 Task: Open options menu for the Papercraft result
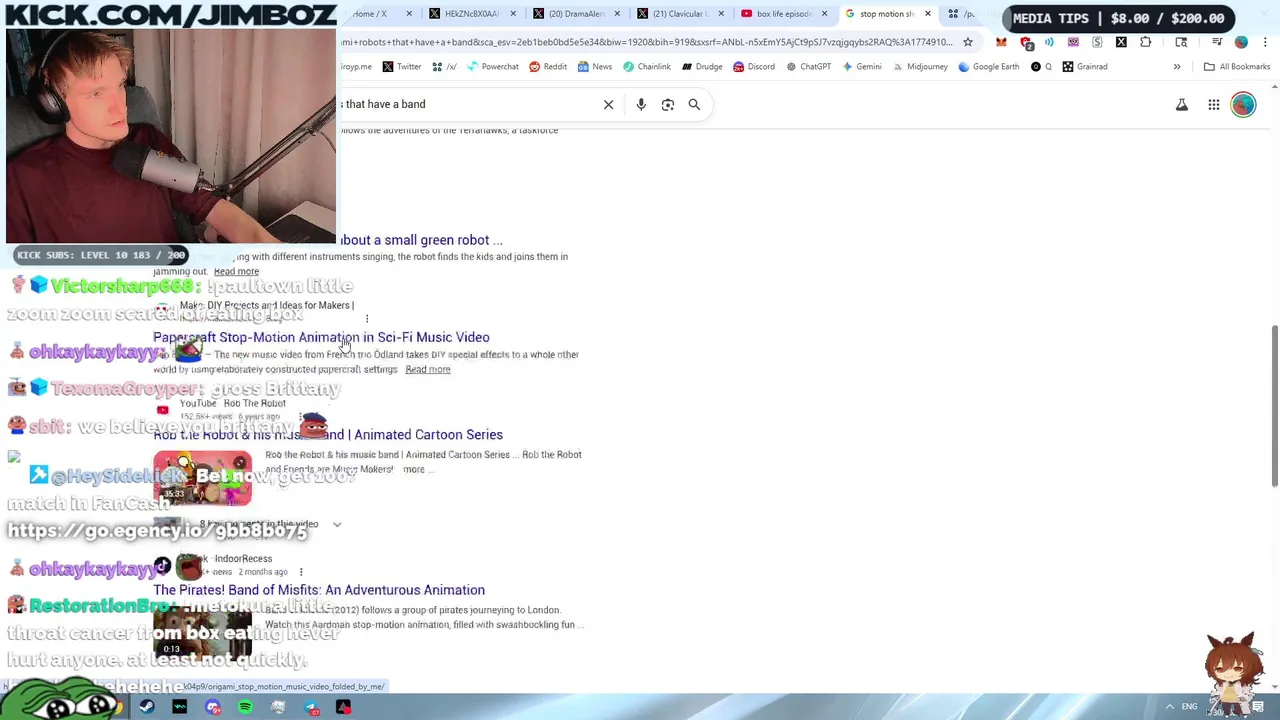(367, 319)
